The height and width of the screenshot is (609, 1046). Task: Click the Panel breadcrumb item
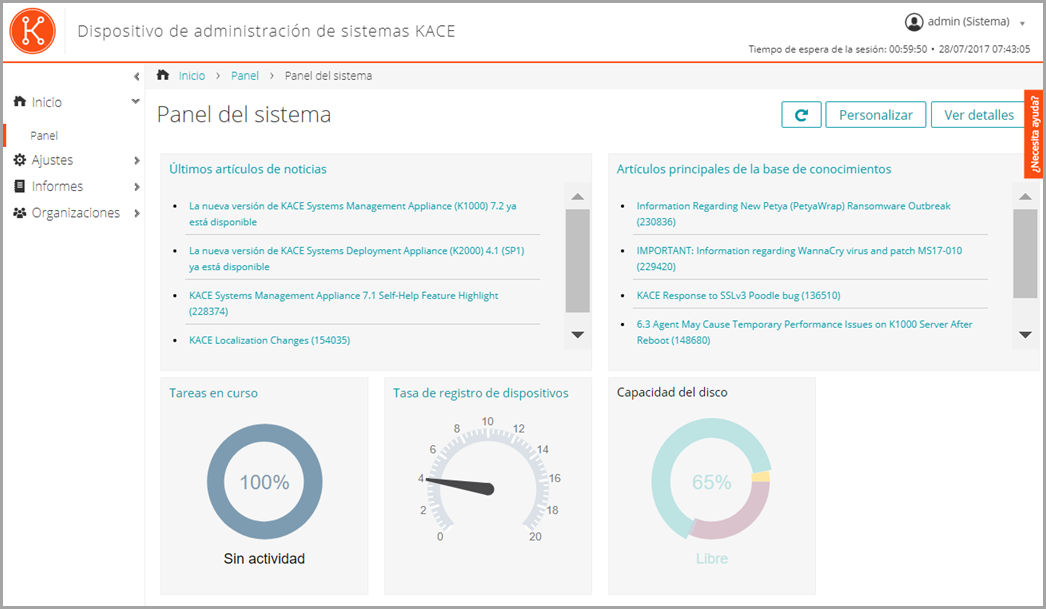click(244, 74)
